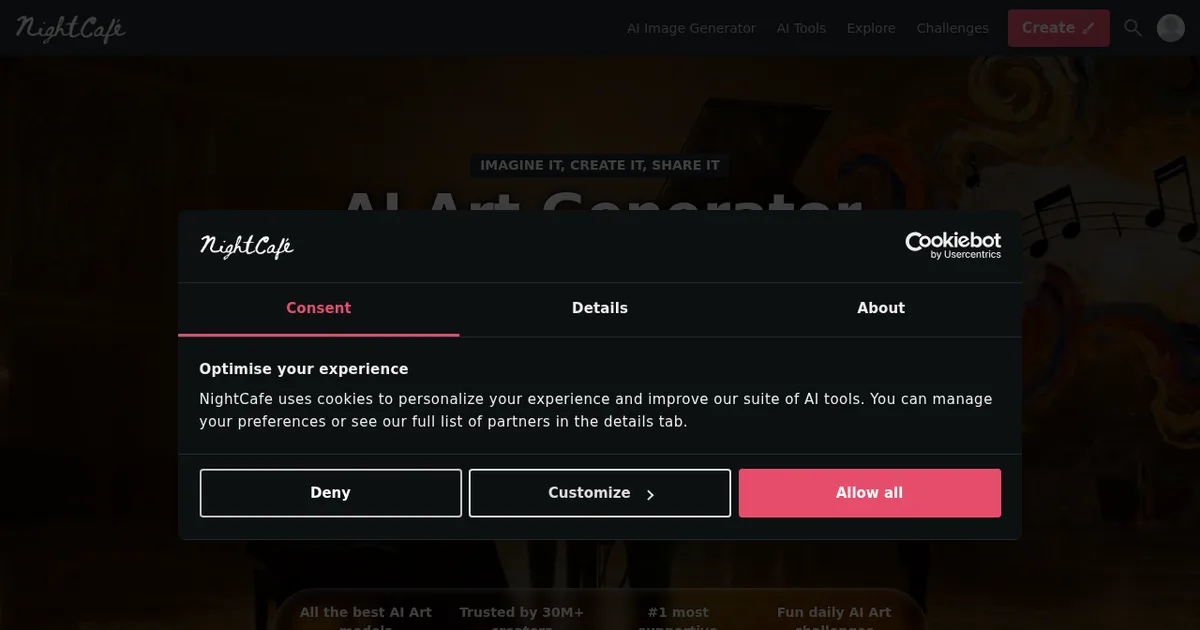The width and height of the screenshot is (1200, 630).
Task: Deny all cookies
Action: click(331, 493)
